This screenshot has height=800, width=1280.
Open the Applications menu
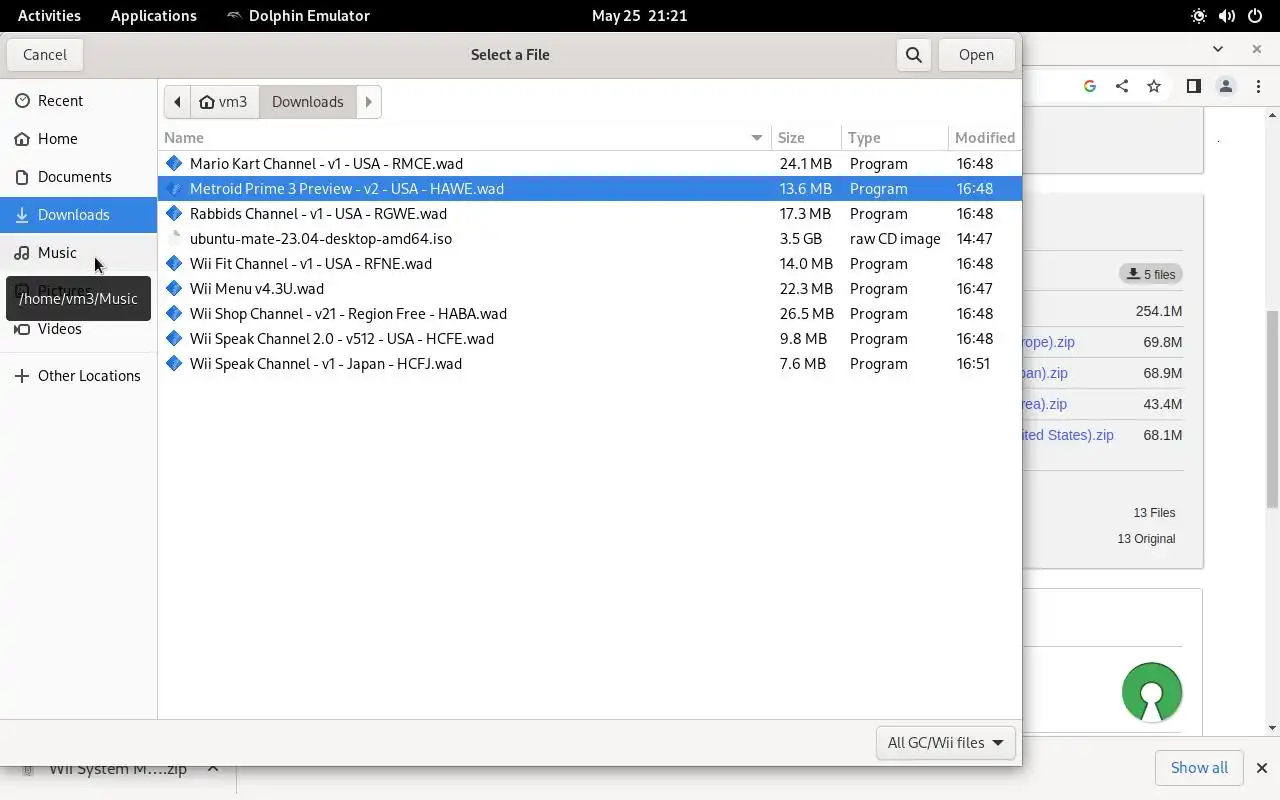154,16
